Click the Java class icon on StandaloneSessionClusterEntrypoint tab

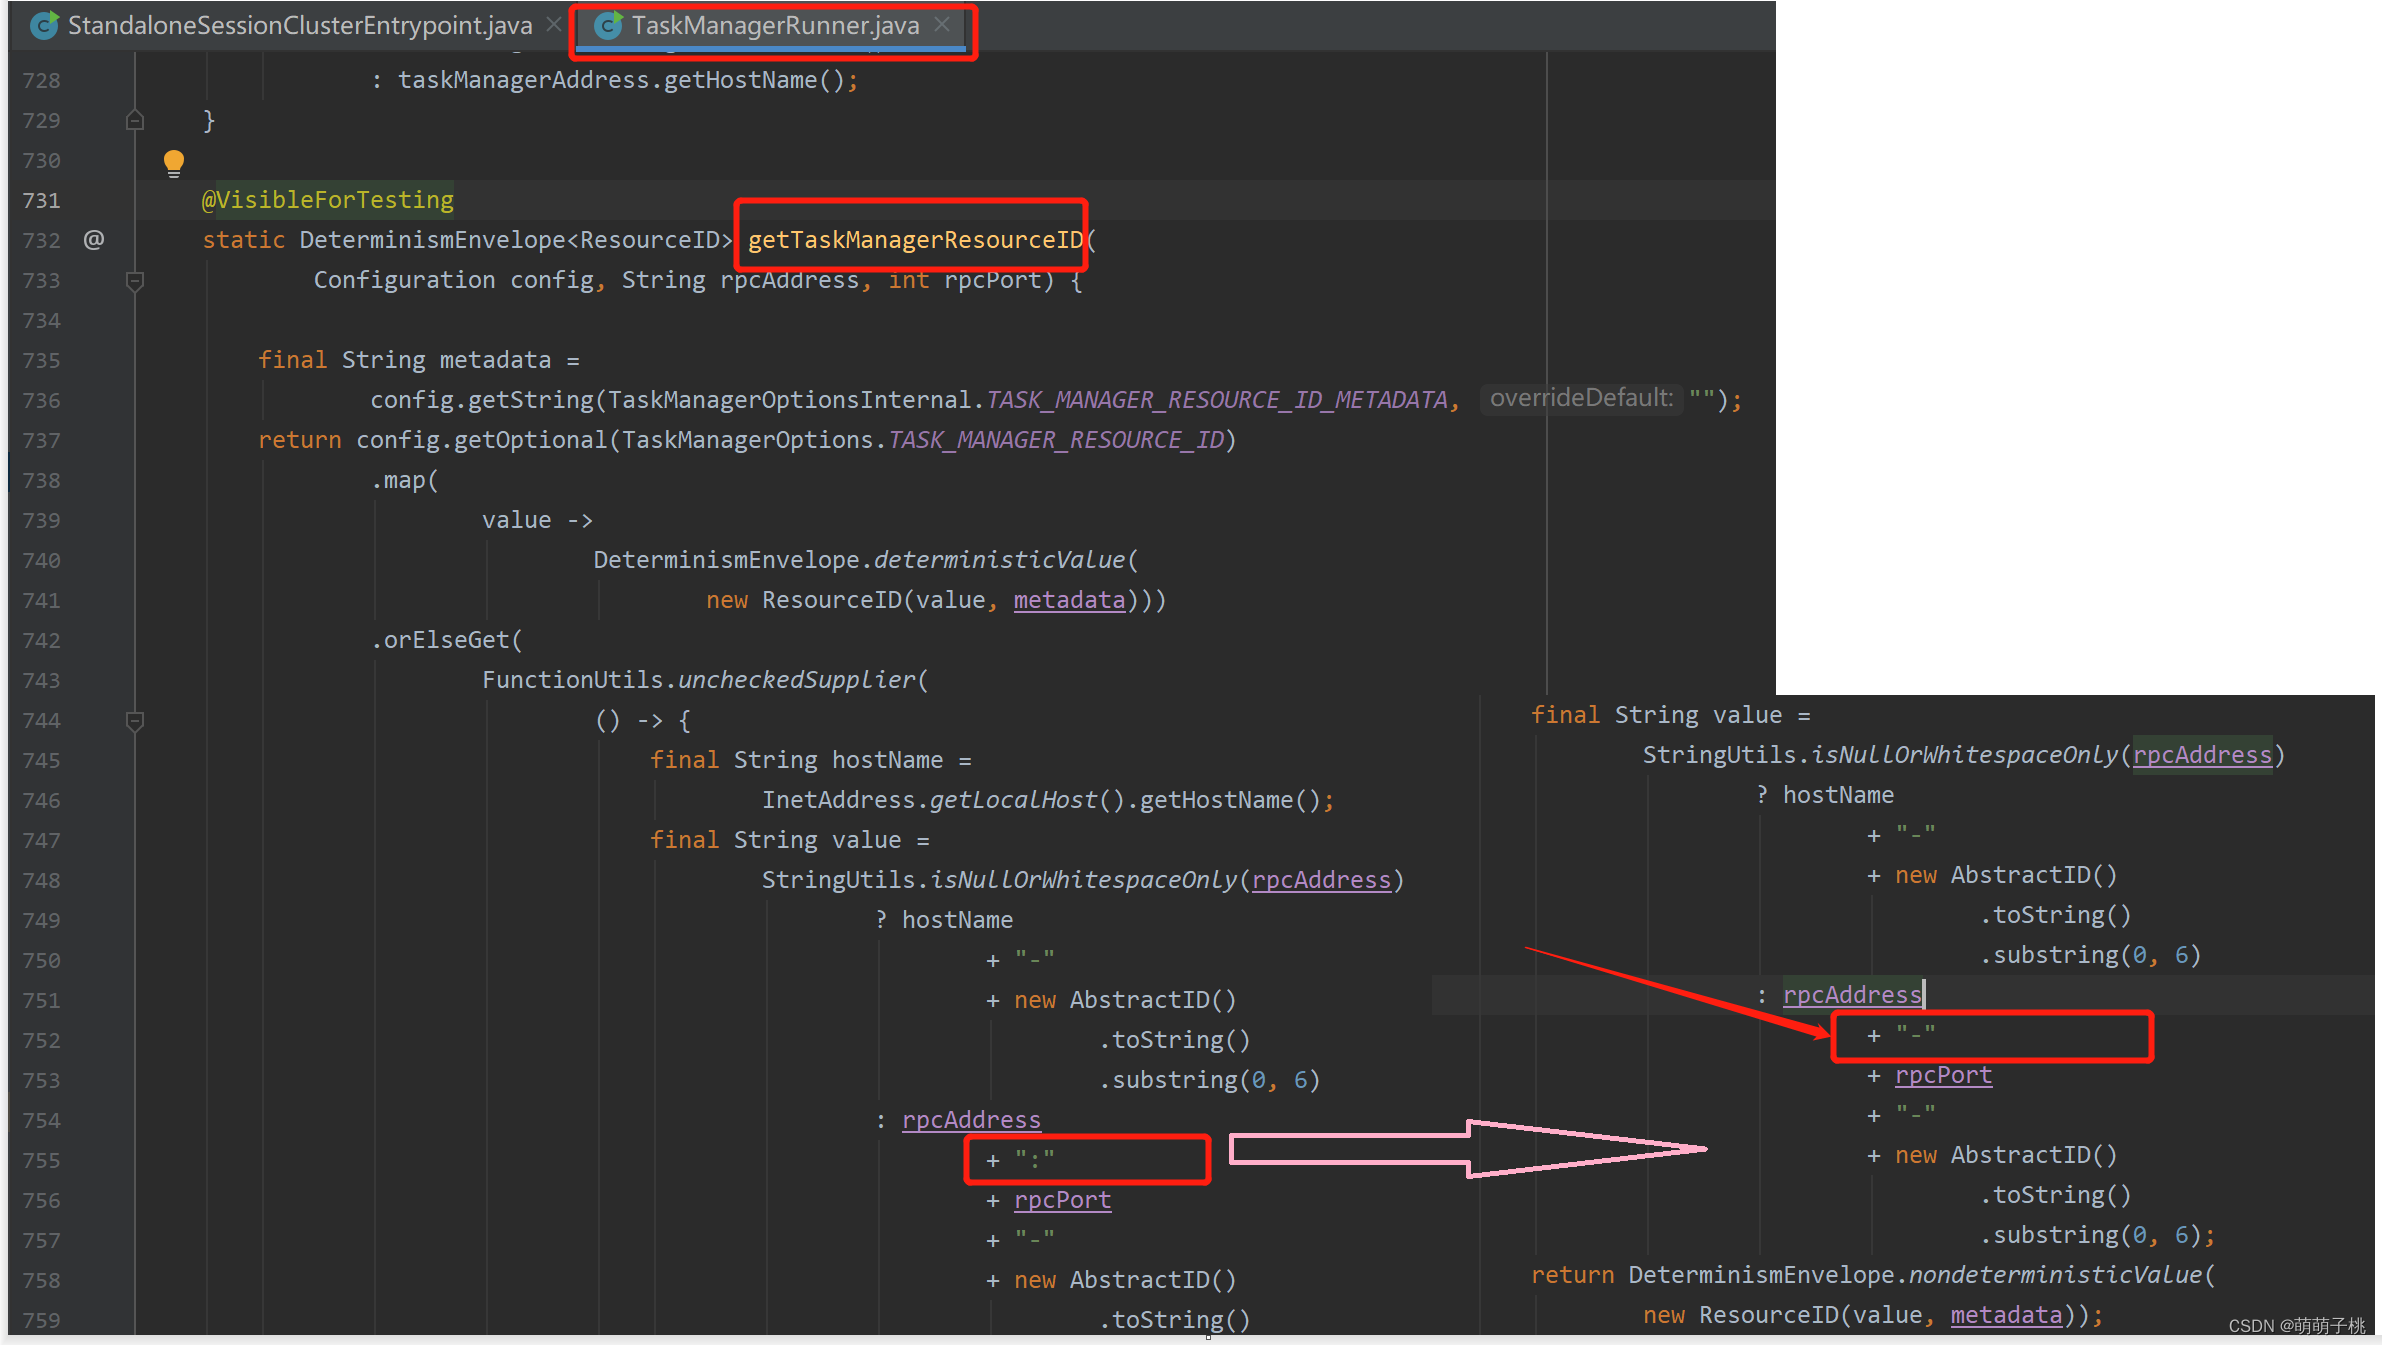[43, 25]
